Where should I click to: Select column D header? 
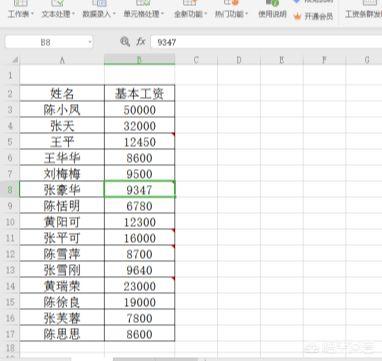(x=239, y=60)
